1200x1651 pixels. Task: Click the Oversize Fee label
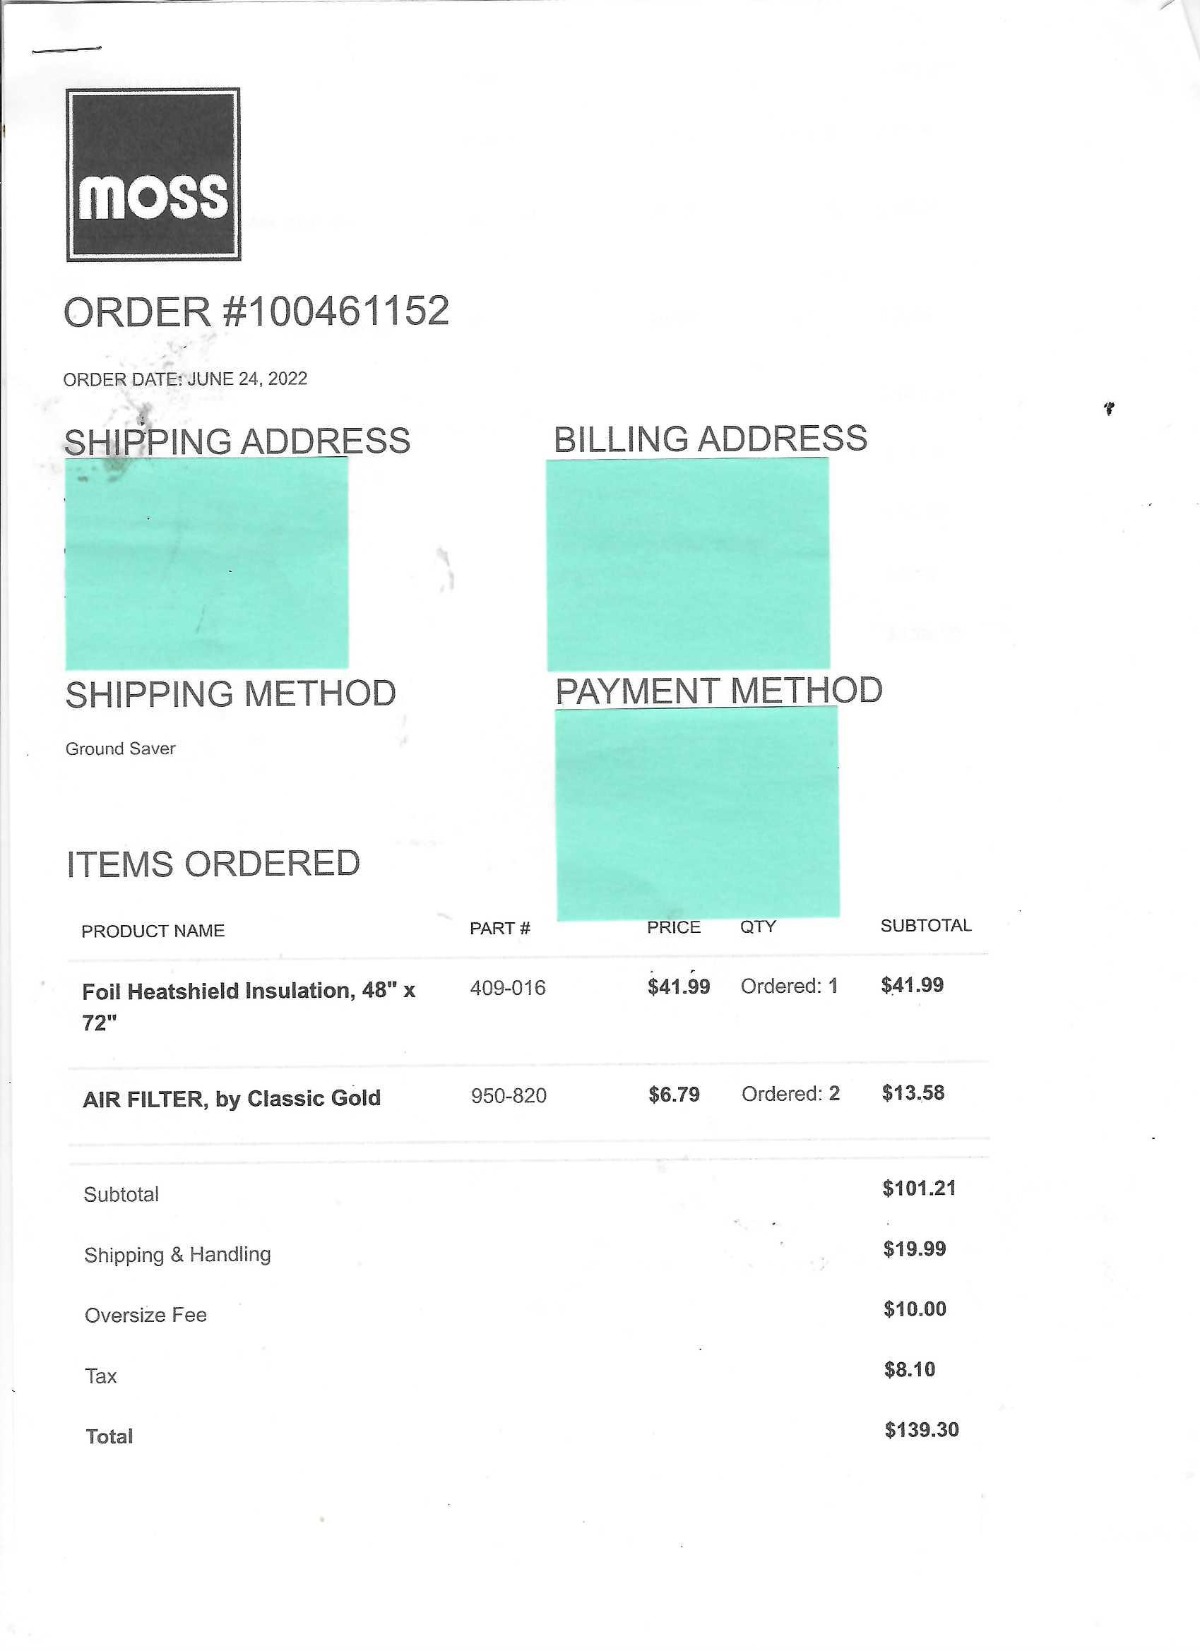tap(146, 1315)
